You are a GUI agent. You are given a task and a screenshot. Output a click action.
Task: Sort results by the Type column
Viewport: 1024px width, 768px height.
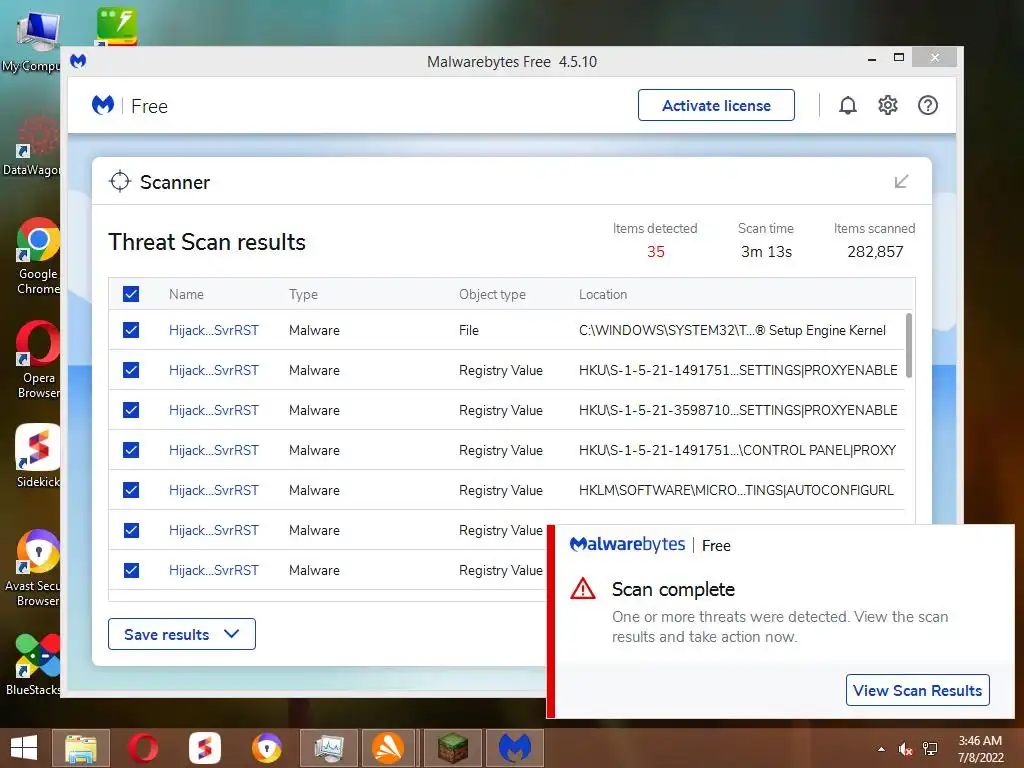(303, 295)
